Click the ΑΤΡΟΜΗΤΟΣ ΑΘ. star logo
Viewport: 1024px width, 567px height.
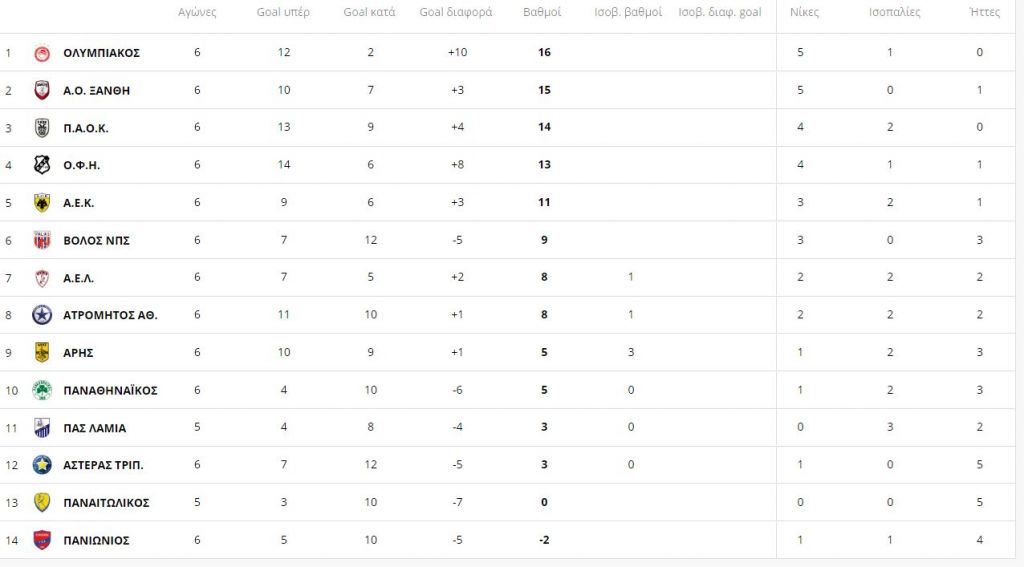pyautogui.click(x=42, y=315)
